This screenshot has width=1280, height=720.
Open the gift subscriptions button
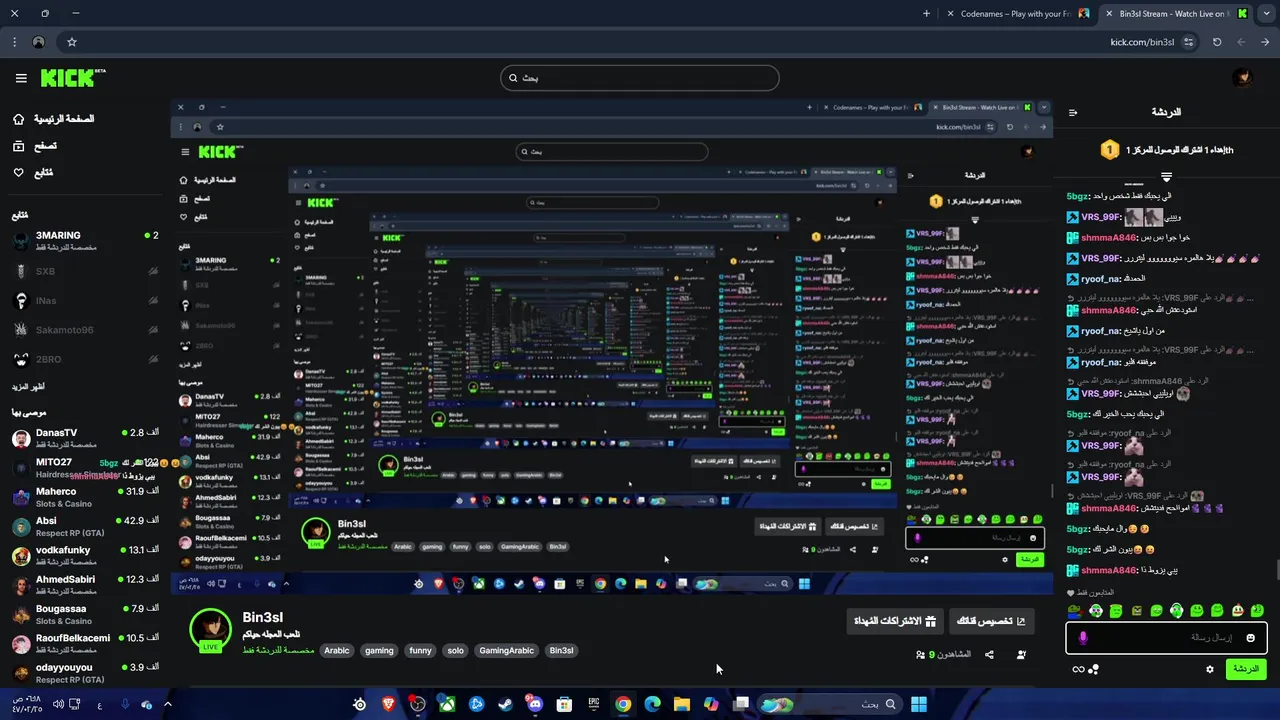(895, 621)
